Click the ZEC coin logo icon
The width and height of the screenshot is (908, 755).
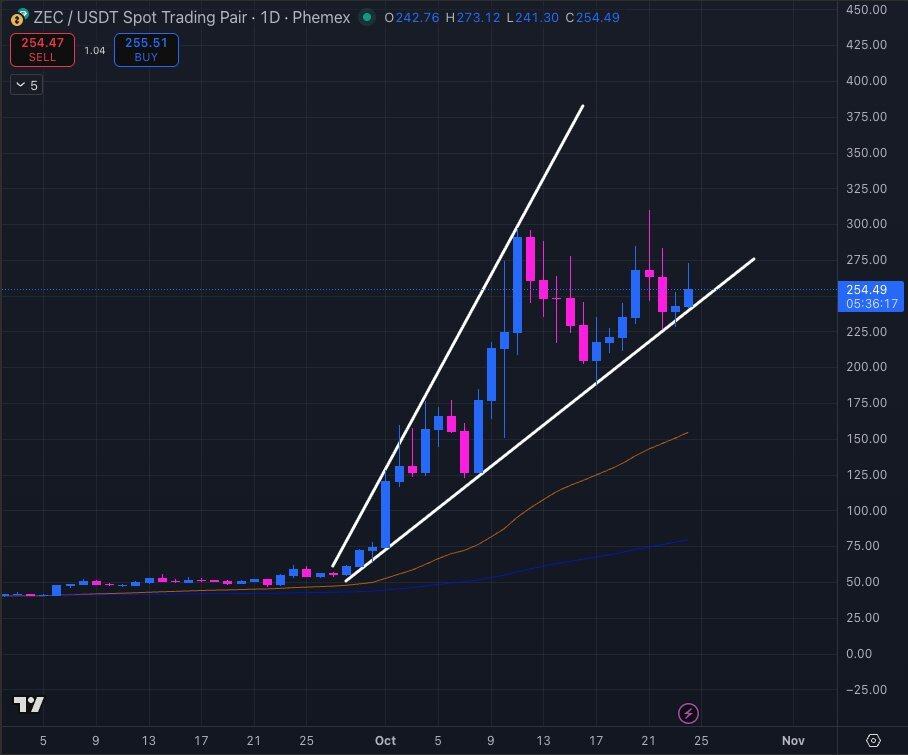(18, 18)
